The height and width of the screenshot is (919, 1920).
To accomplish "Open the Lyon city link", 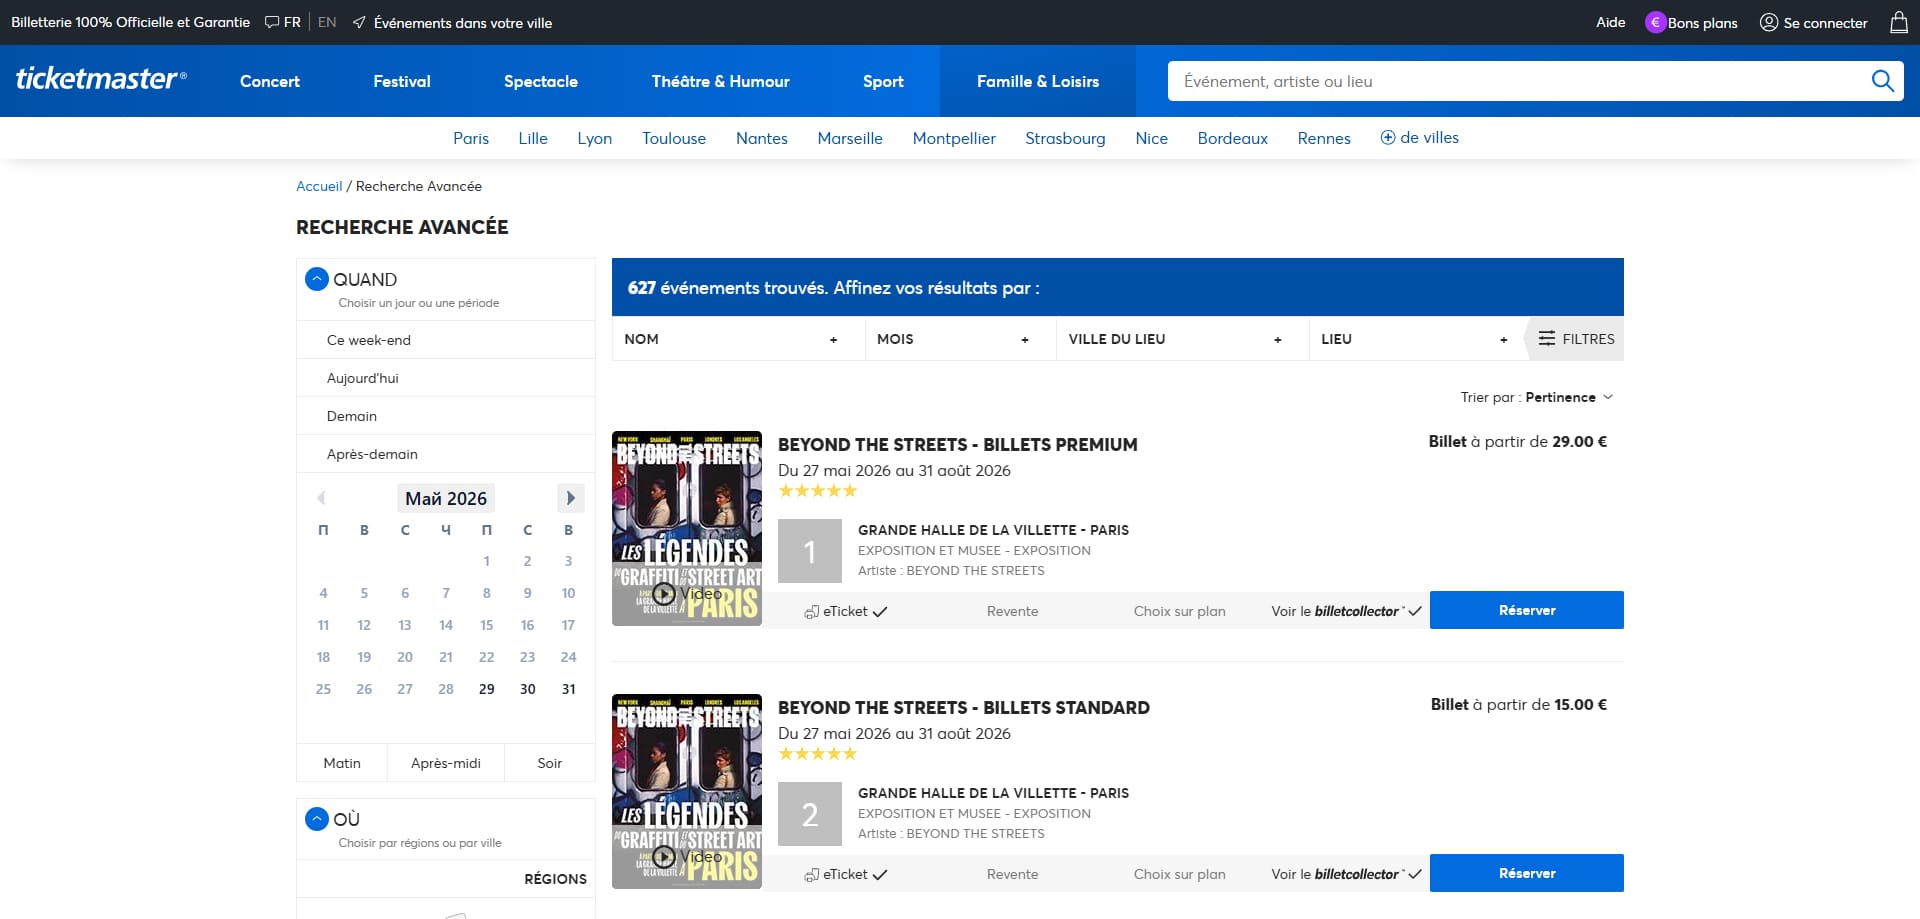I will (595, 138).
